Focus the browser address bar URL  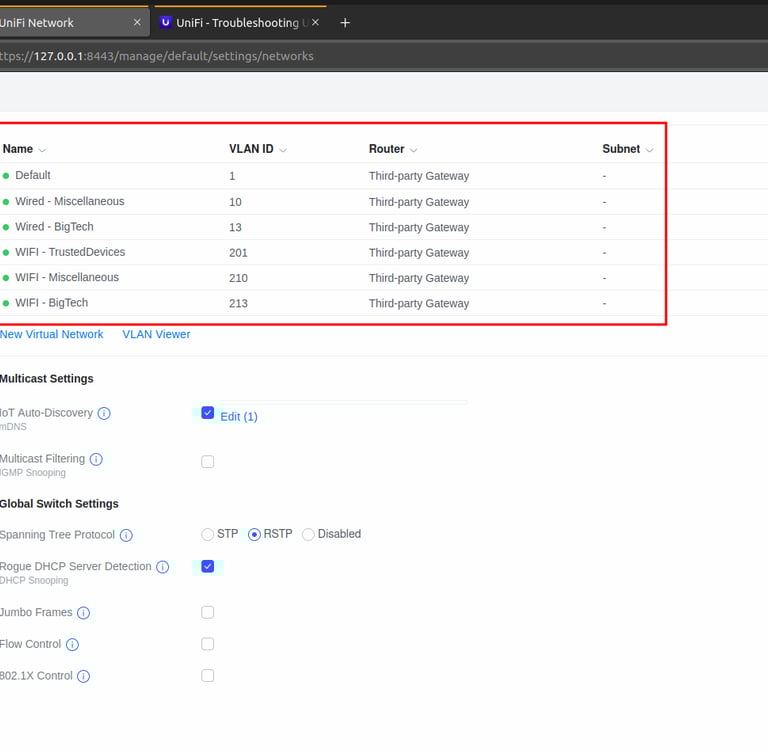[157, 56]
